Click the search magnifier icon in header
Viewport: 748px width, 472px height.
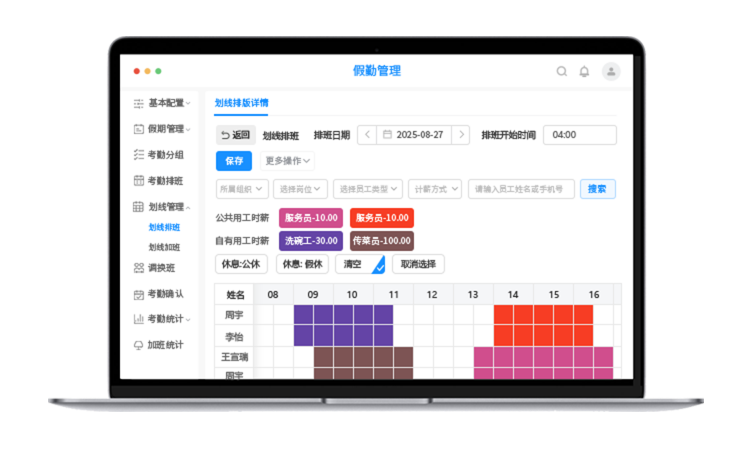[561, 71]
